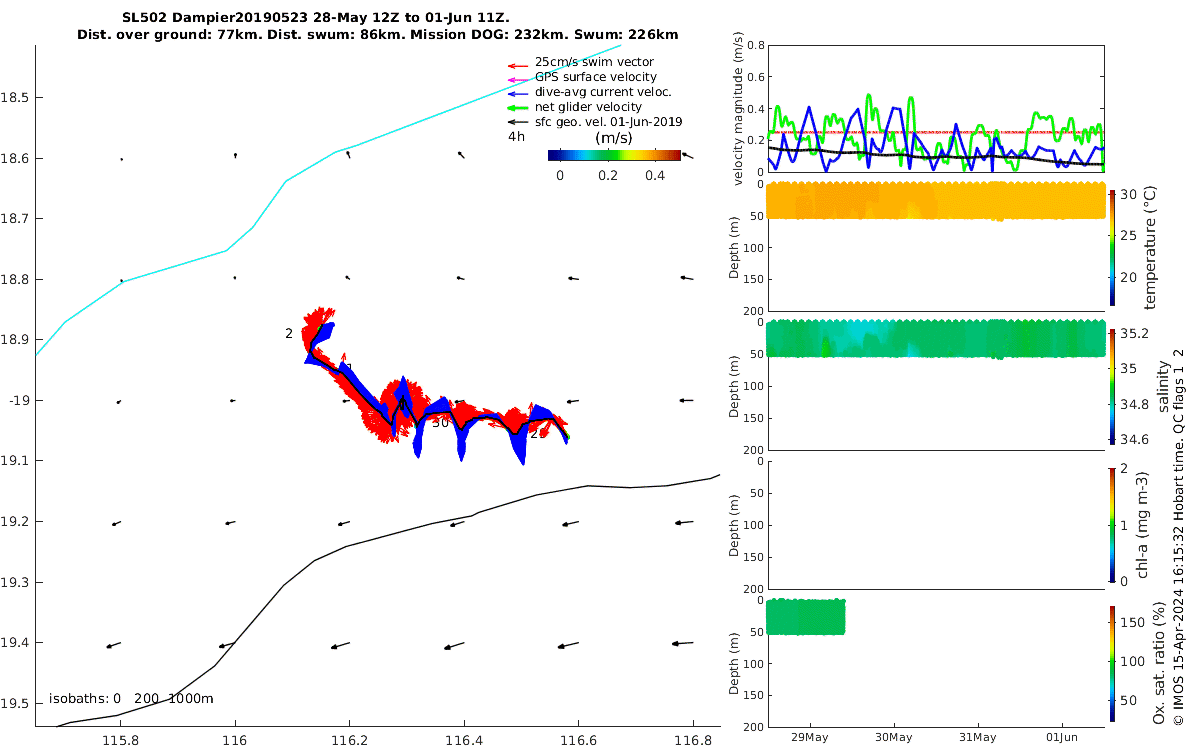
Task: Select the 'sfc geo. vel. 01-Jun-2019' legend label
Action: 609,122
